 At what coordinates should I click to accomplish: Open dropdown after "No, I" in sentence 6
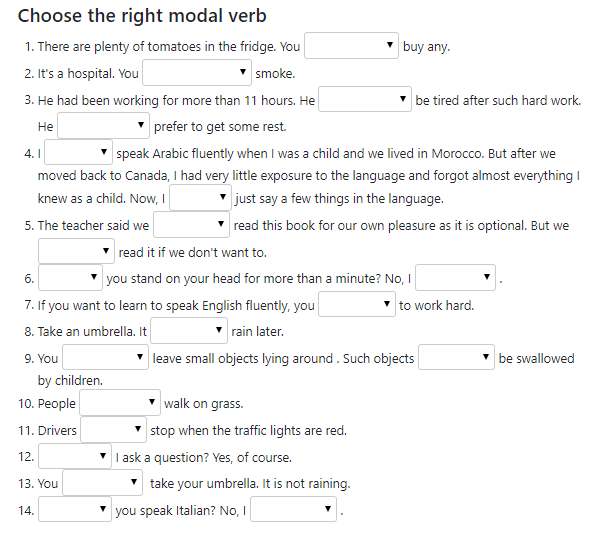click(455, 278)
